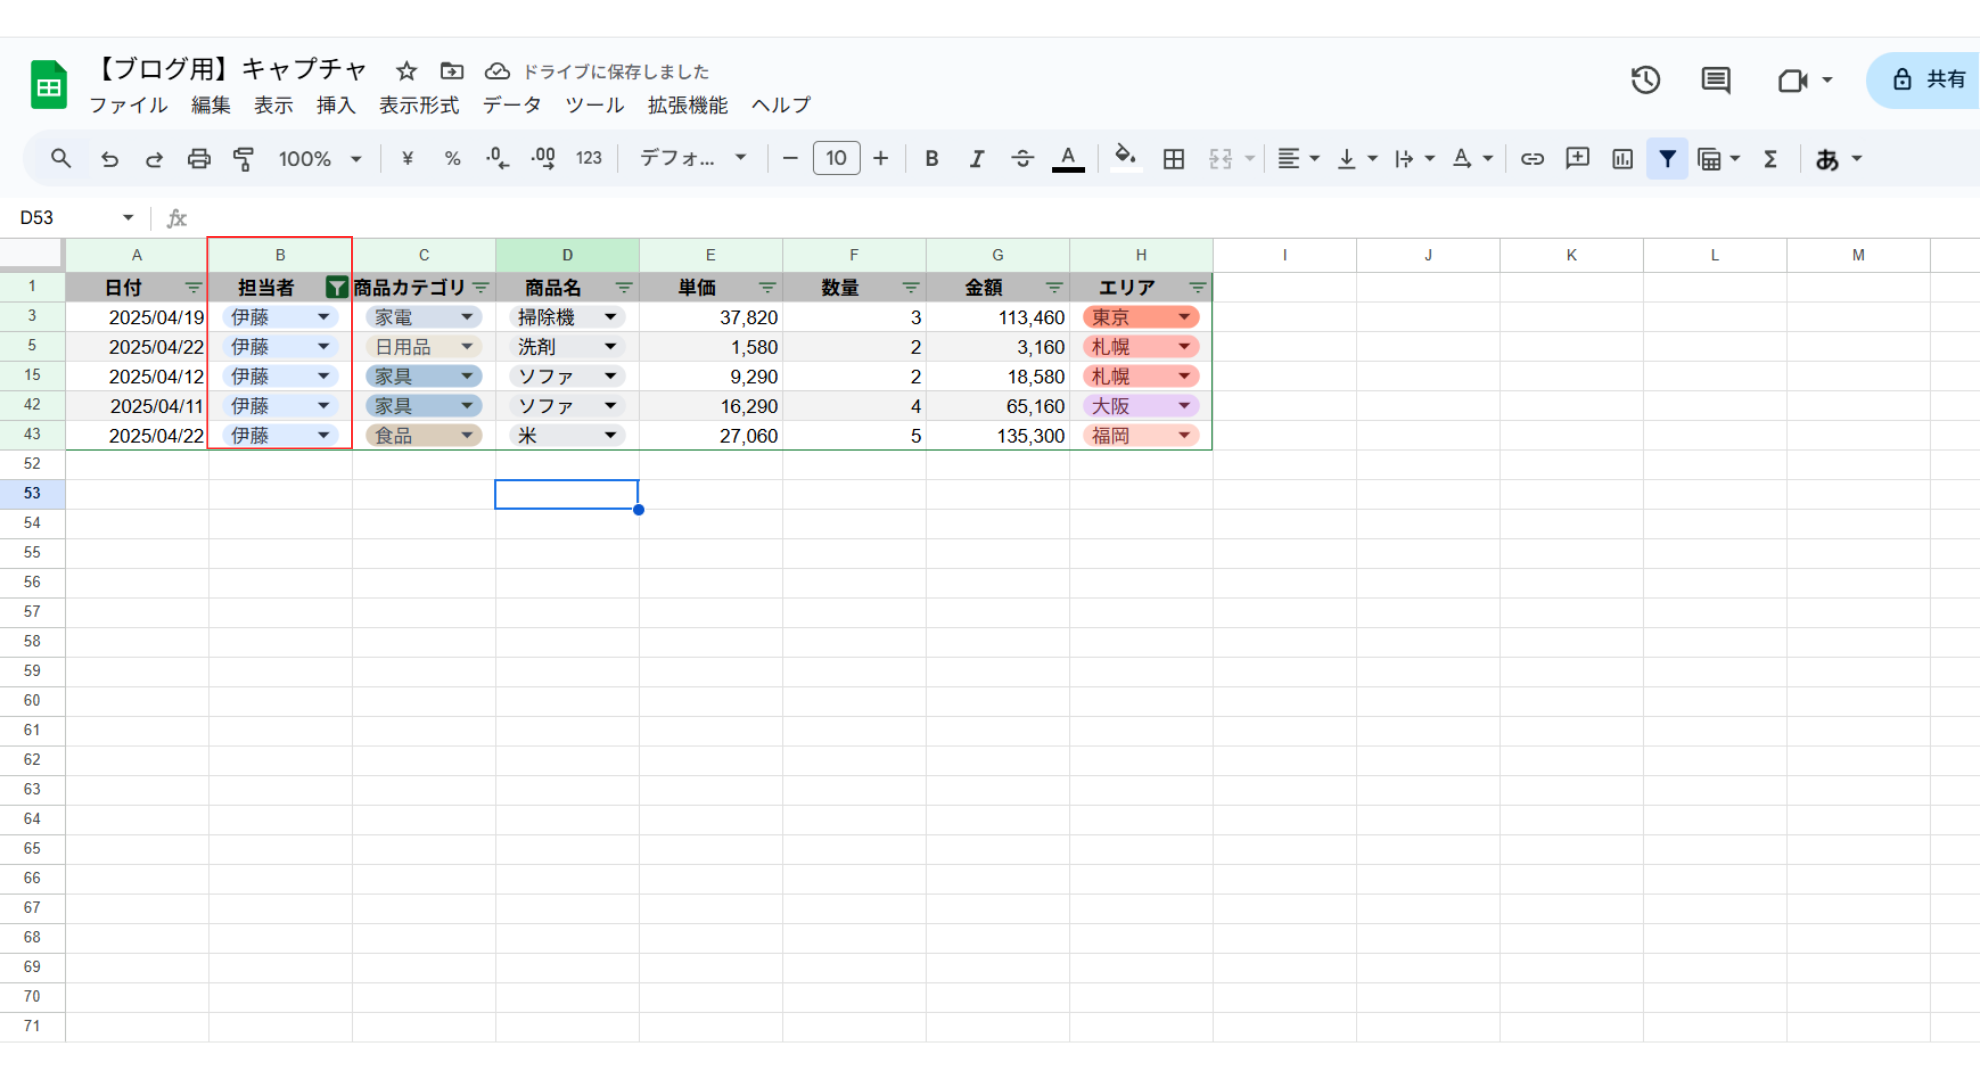The height and width of the screenshot is (1080, 1980).
Task: Select the paint format roller icon
Action: tap(243, 159)
